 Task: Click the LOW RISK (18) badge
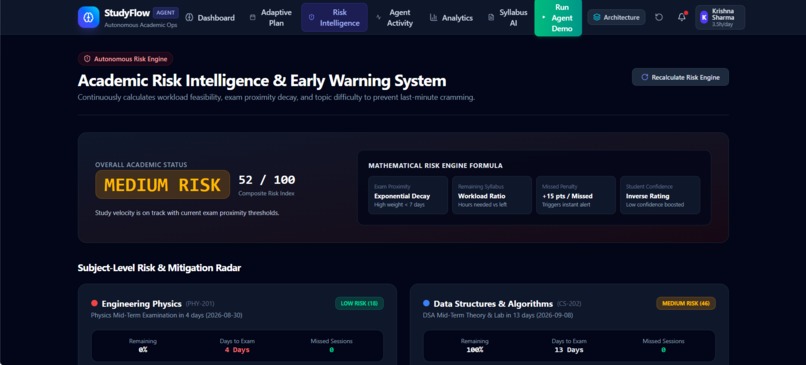point(359,303)
